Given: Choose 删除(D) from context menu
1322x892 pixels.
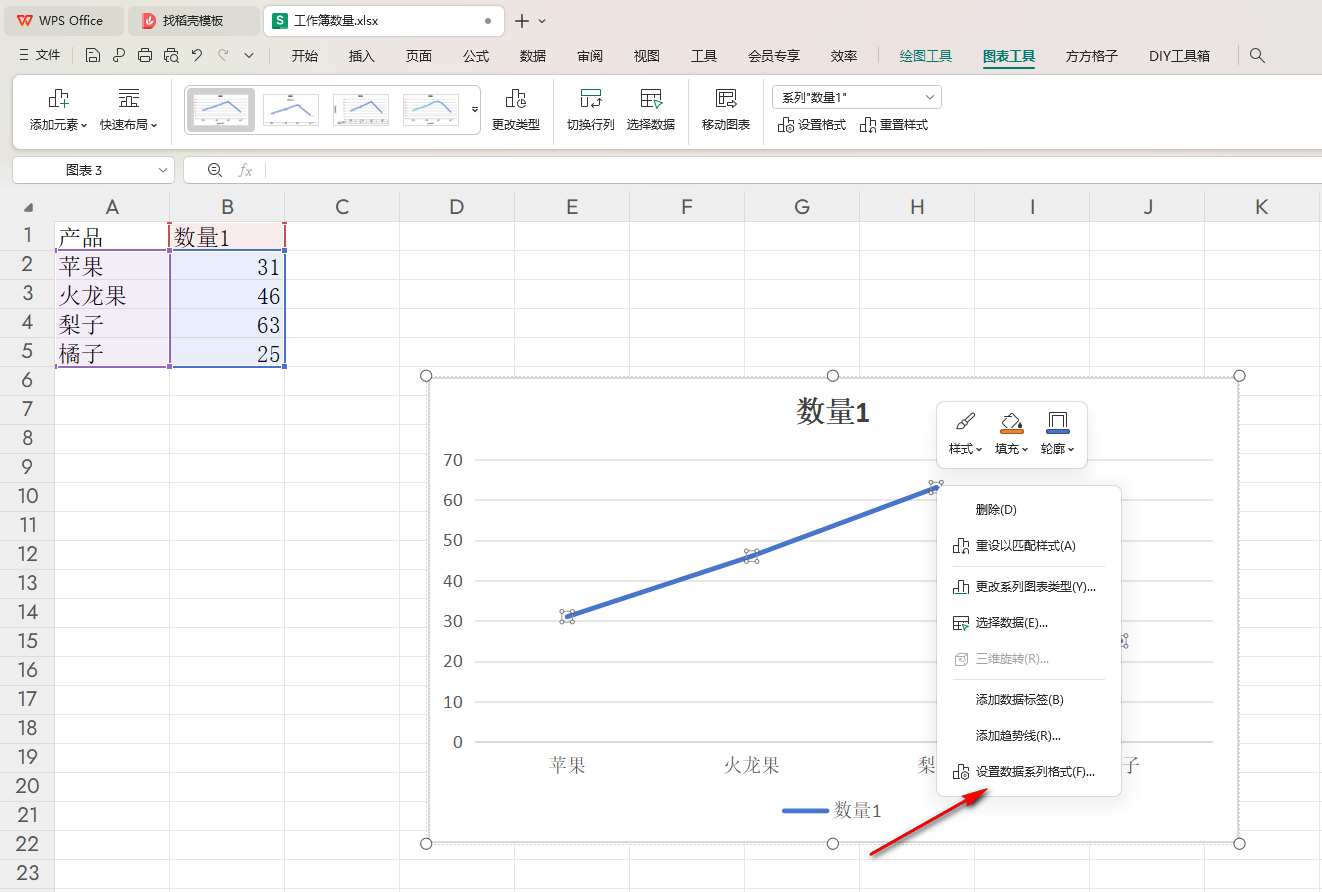Looking at the screenshot, I should tap(1029, 510).
